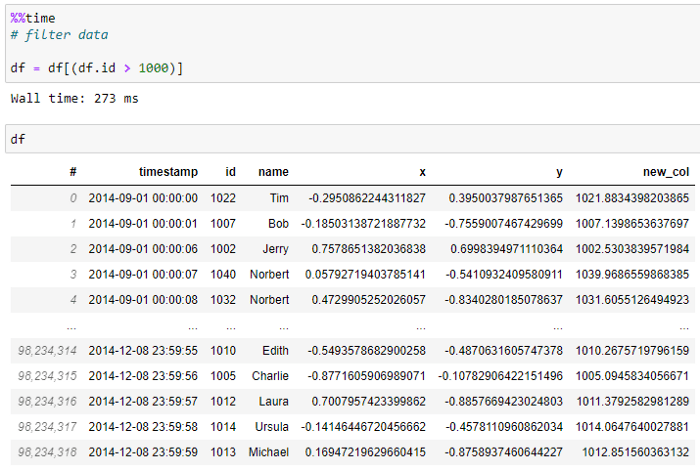Click the 'name' column header
Screen dimensions: 700x469
tap(273, 172)
